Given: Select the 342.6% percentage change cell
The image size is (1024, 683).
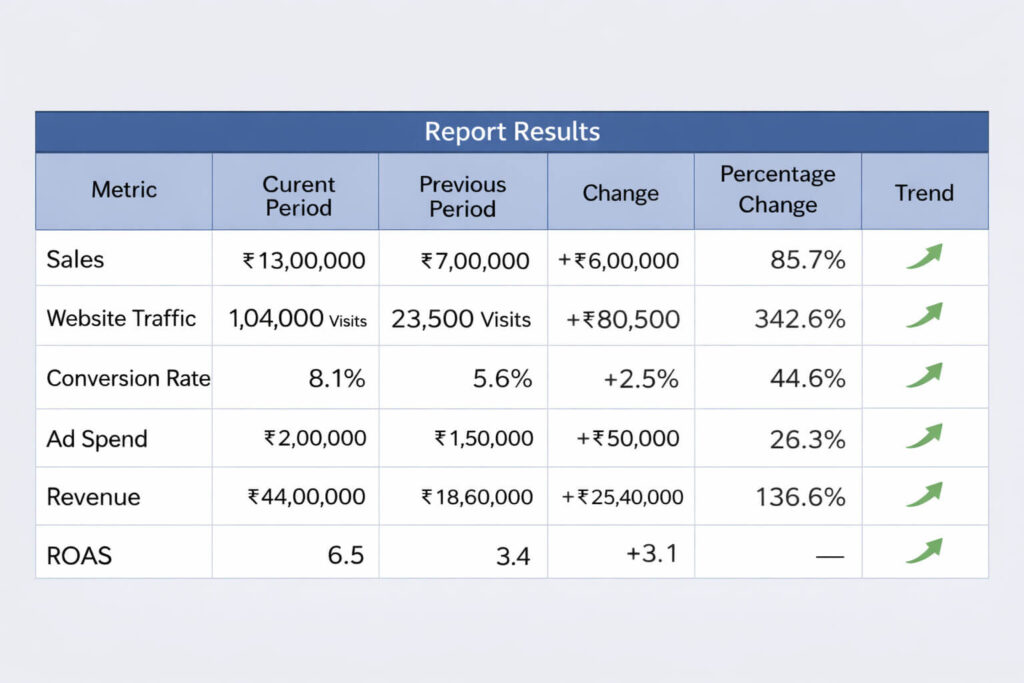Looking at the screenshot, I should [799, 320].
